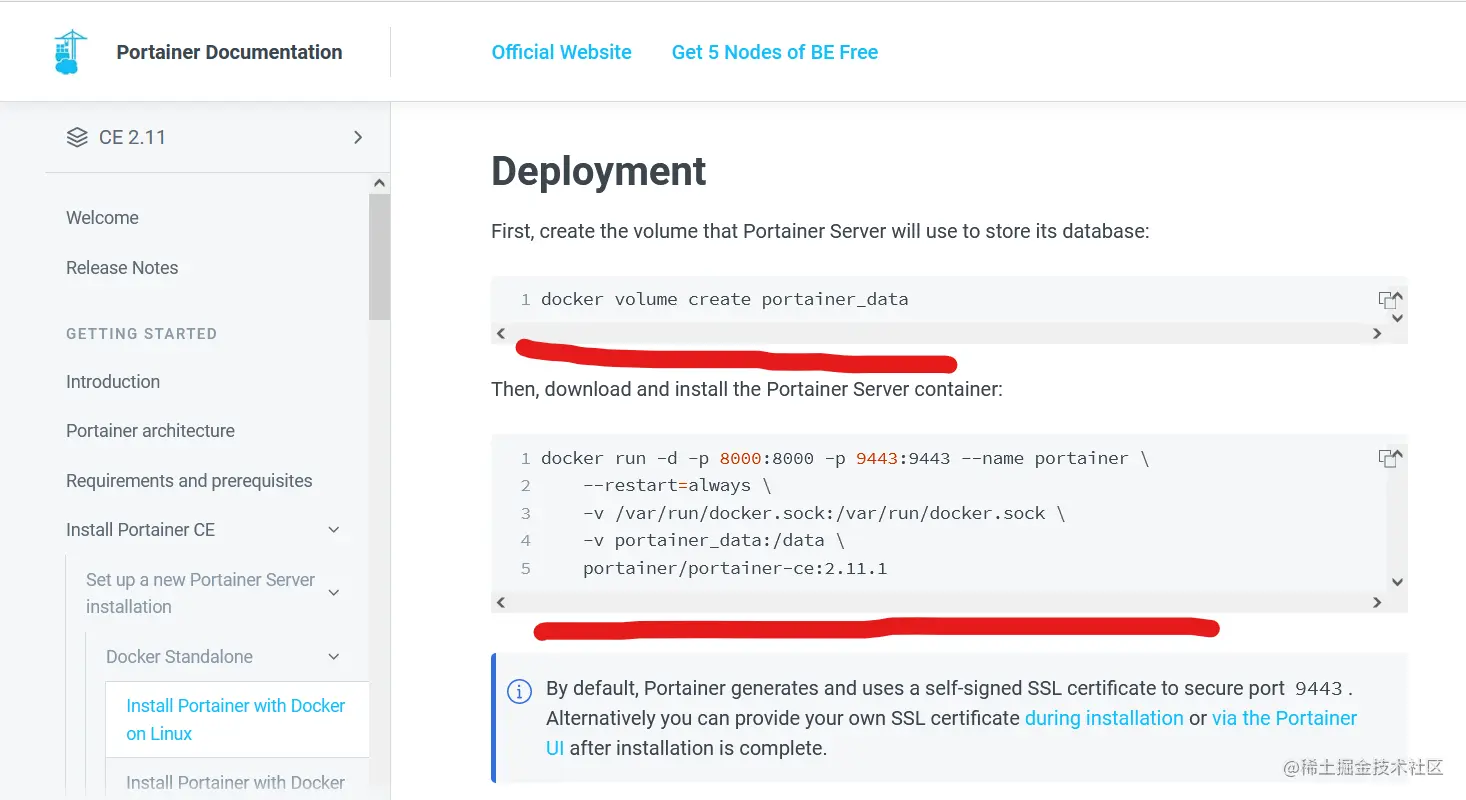The height and width of the screenshot is (800, 1466).
Task: Click the sidebar scrollbar thumb
Action: tap(379, 256)
